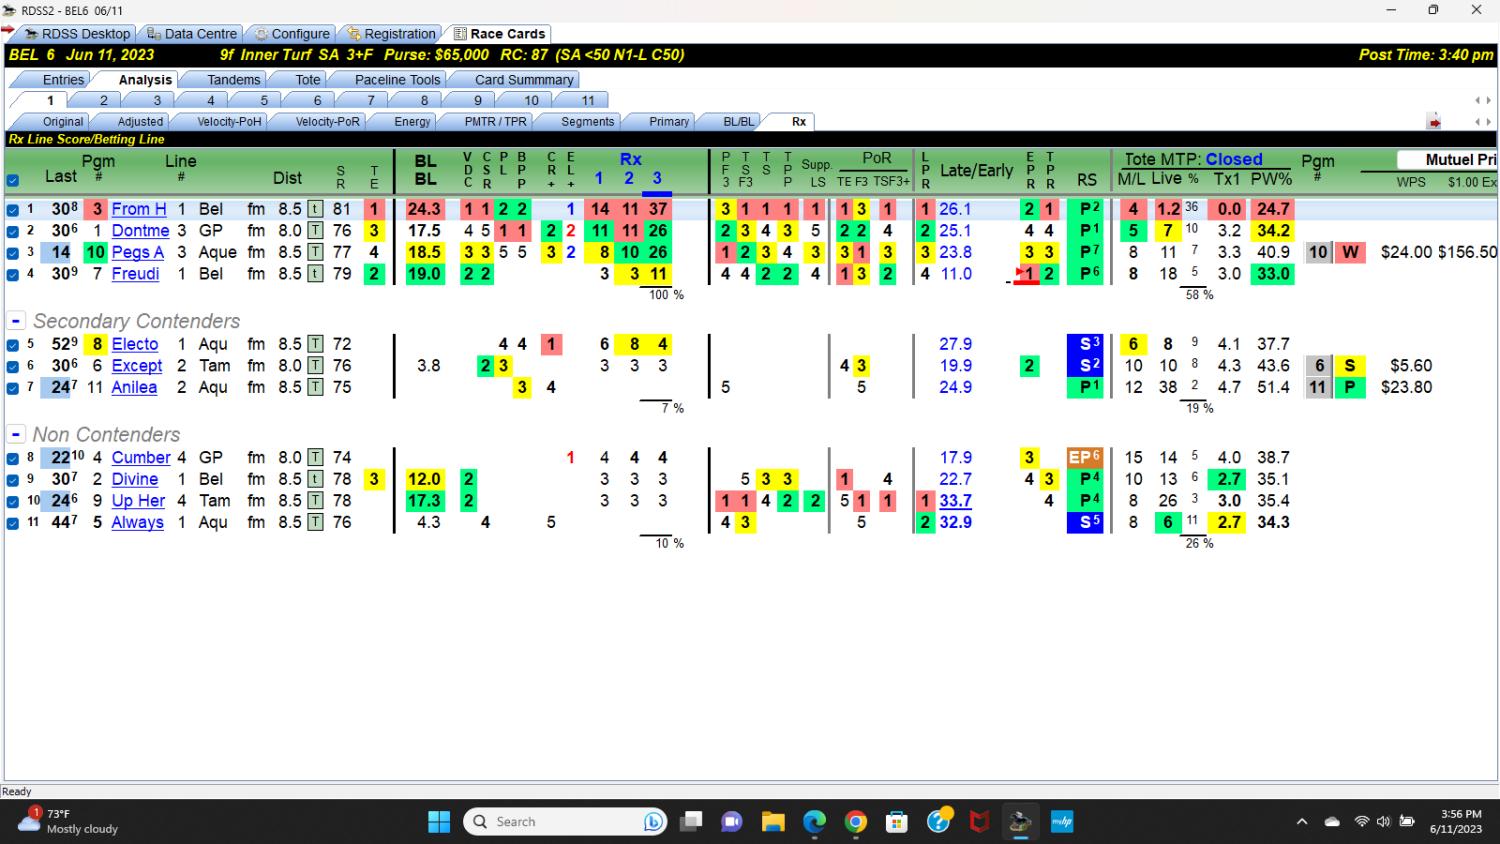Click the red arrow export icon
The height and width of the screenshot is (844, 1500).
(x=1434, y=122)
